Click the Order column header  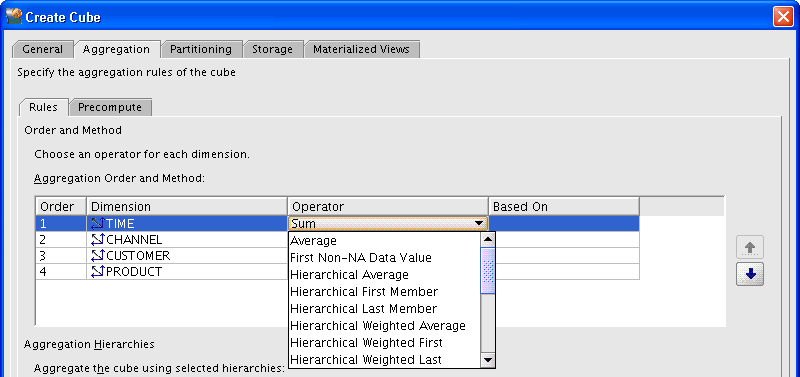61,207
